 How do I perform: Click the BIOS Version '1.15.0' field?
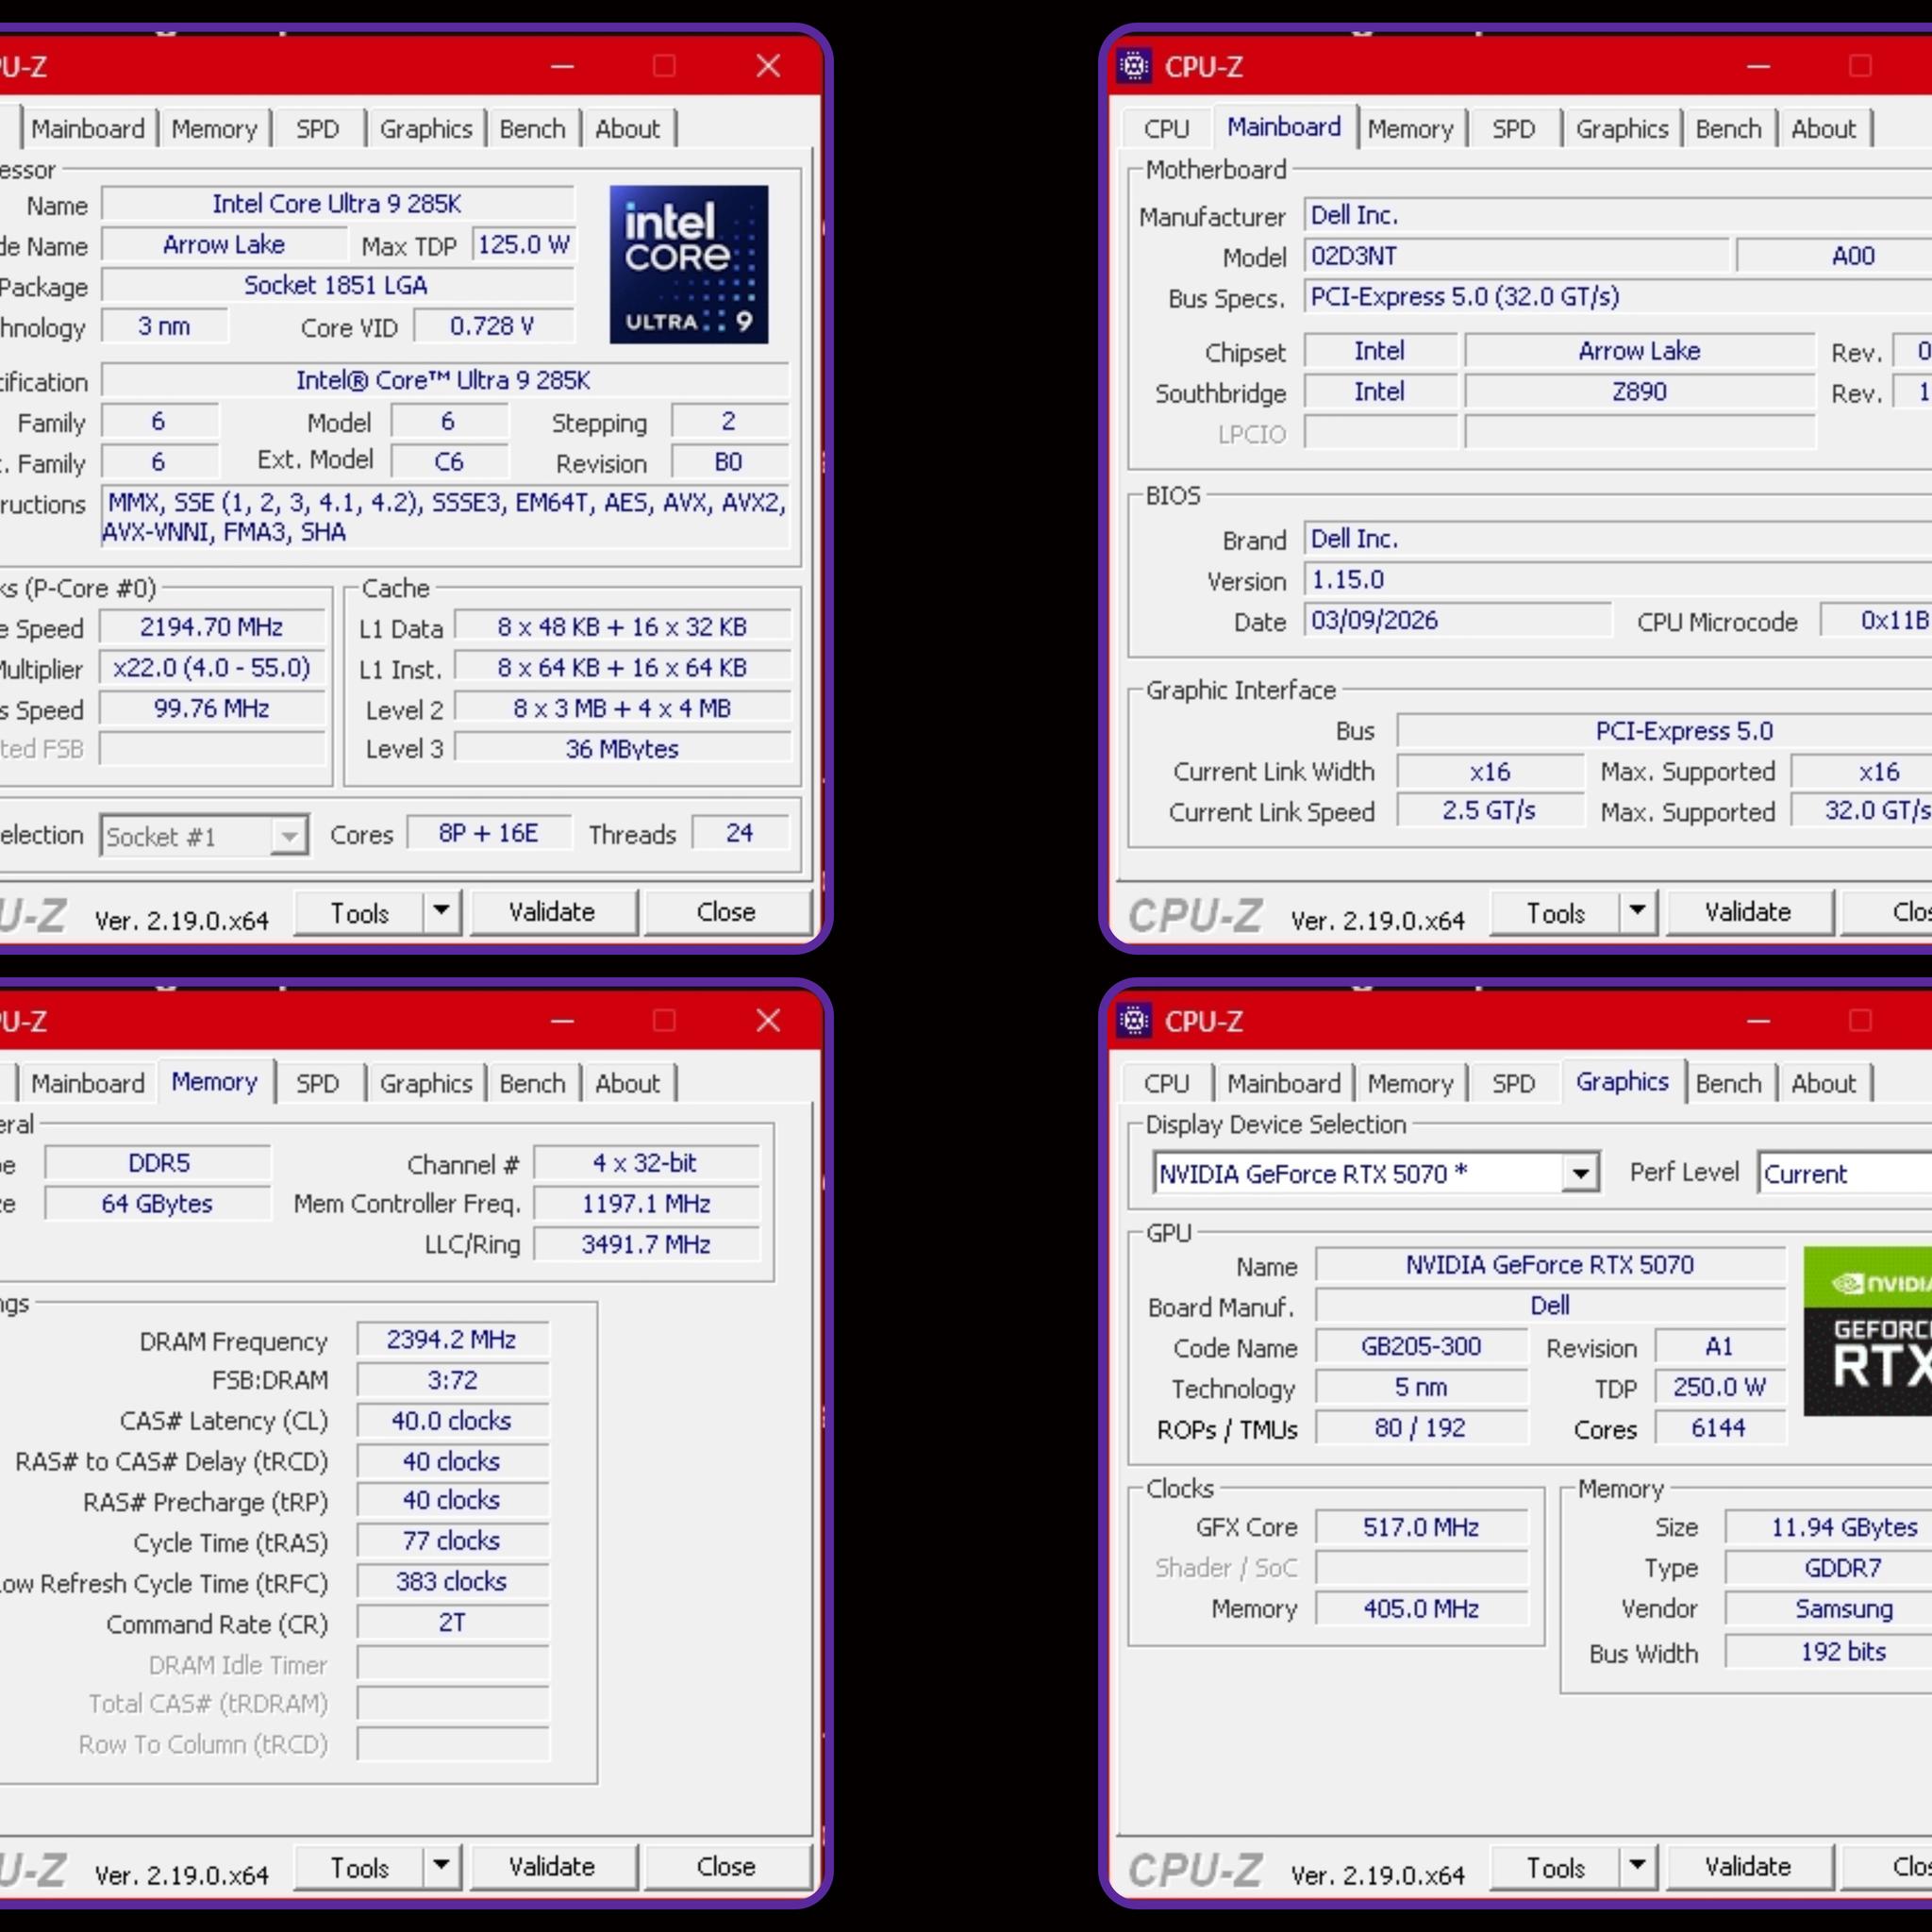pos(1618,580)
